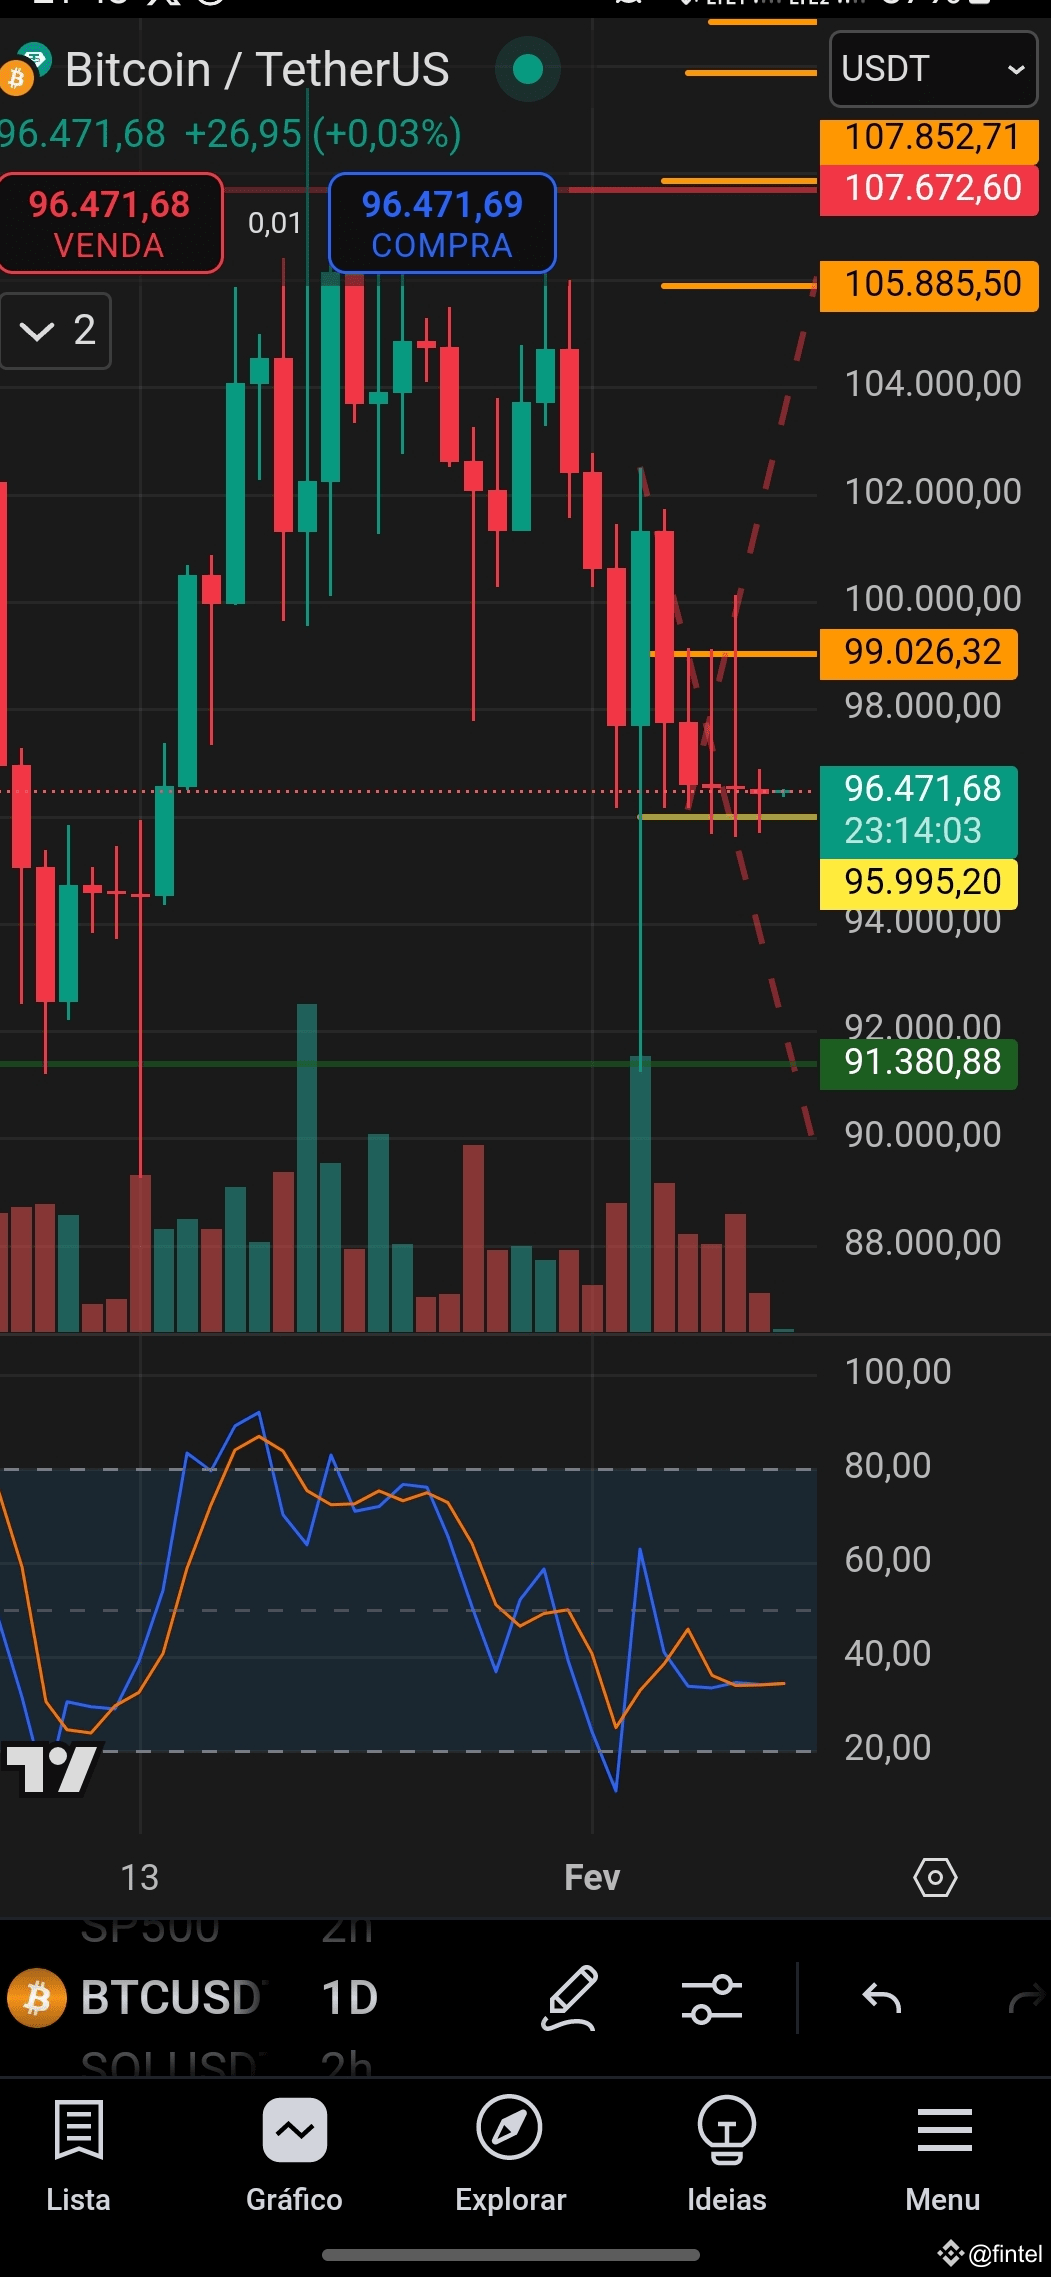The width and height of the screenshot is (1051, 2277).
Task: Tap the 100.000,00 price axis label
Action: pyautogui.click(x=932, y=599)
